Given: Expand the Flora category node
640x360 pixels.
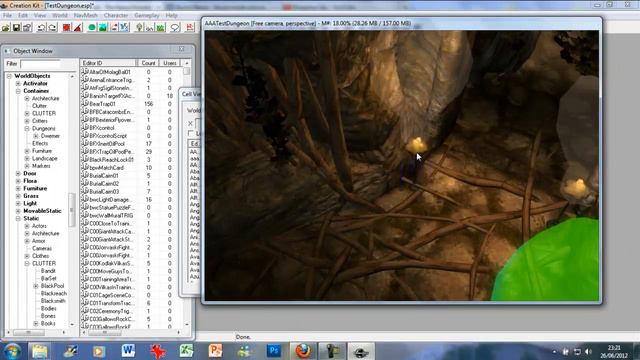Looking at the screenshot, I should (x=18, y=181).
